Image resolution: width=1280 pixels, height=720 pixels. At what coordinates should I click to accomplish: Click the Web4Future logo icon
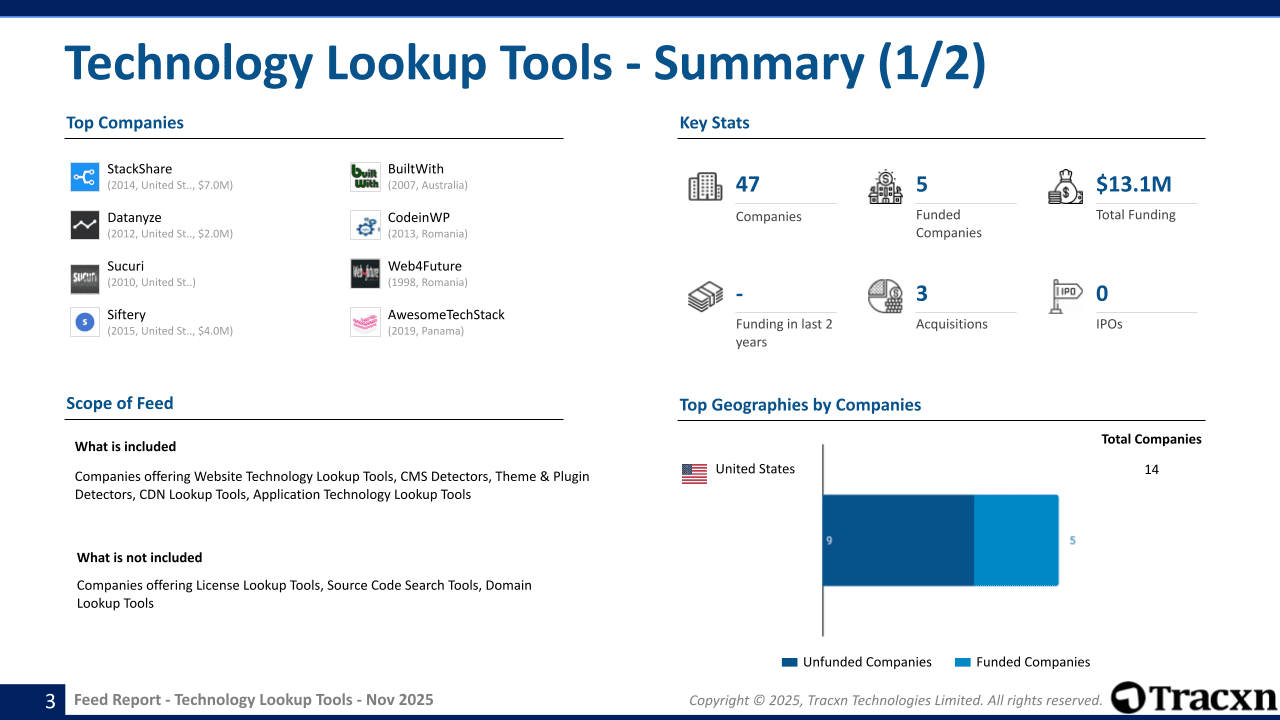(x=365, y=274)
